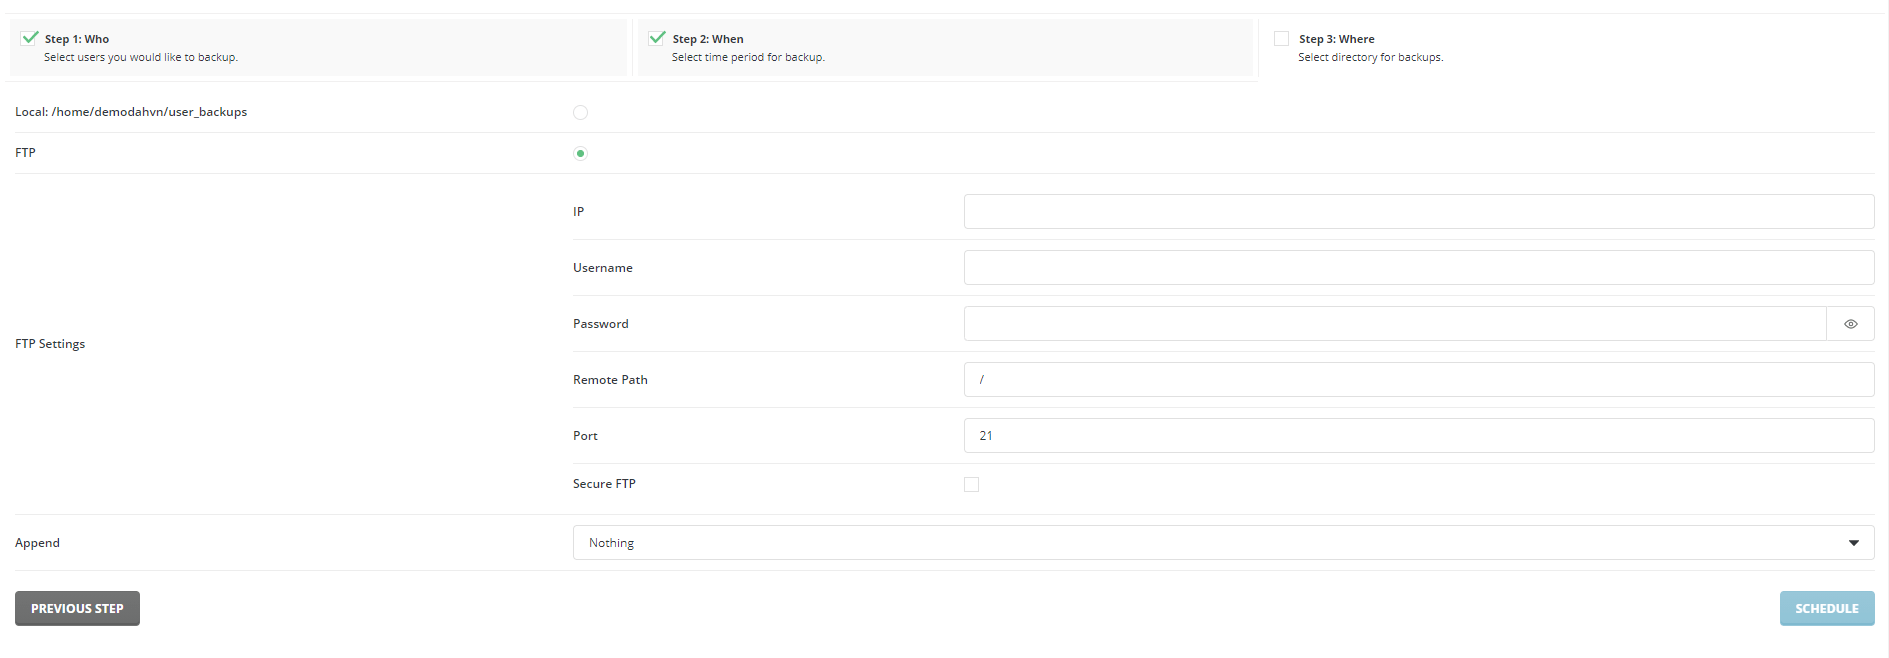The width and height of the screenshot is (1889, 658).
Task: Click the empty checkbox icon beside Step 3
Action: 1281,38
